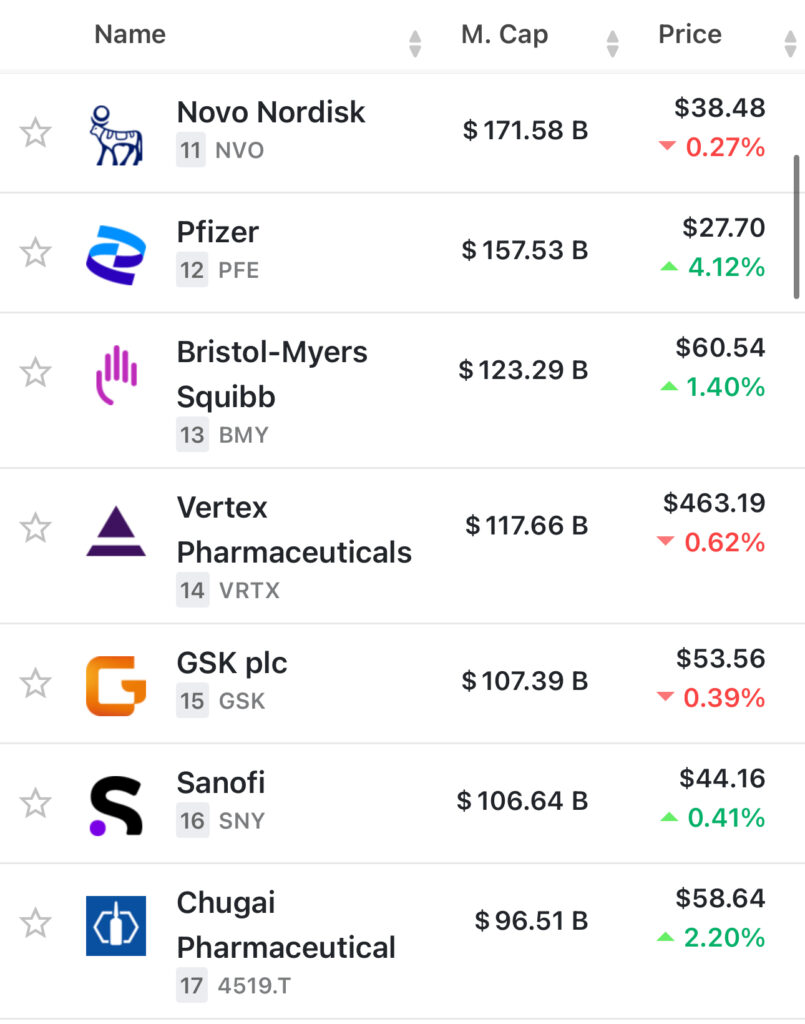The height and width of the screenshot is (1024, 805).
Task: Click the Vertex Pharmaceuticals triangle logo
Action: pyautogui.click(x=115, y=530)
